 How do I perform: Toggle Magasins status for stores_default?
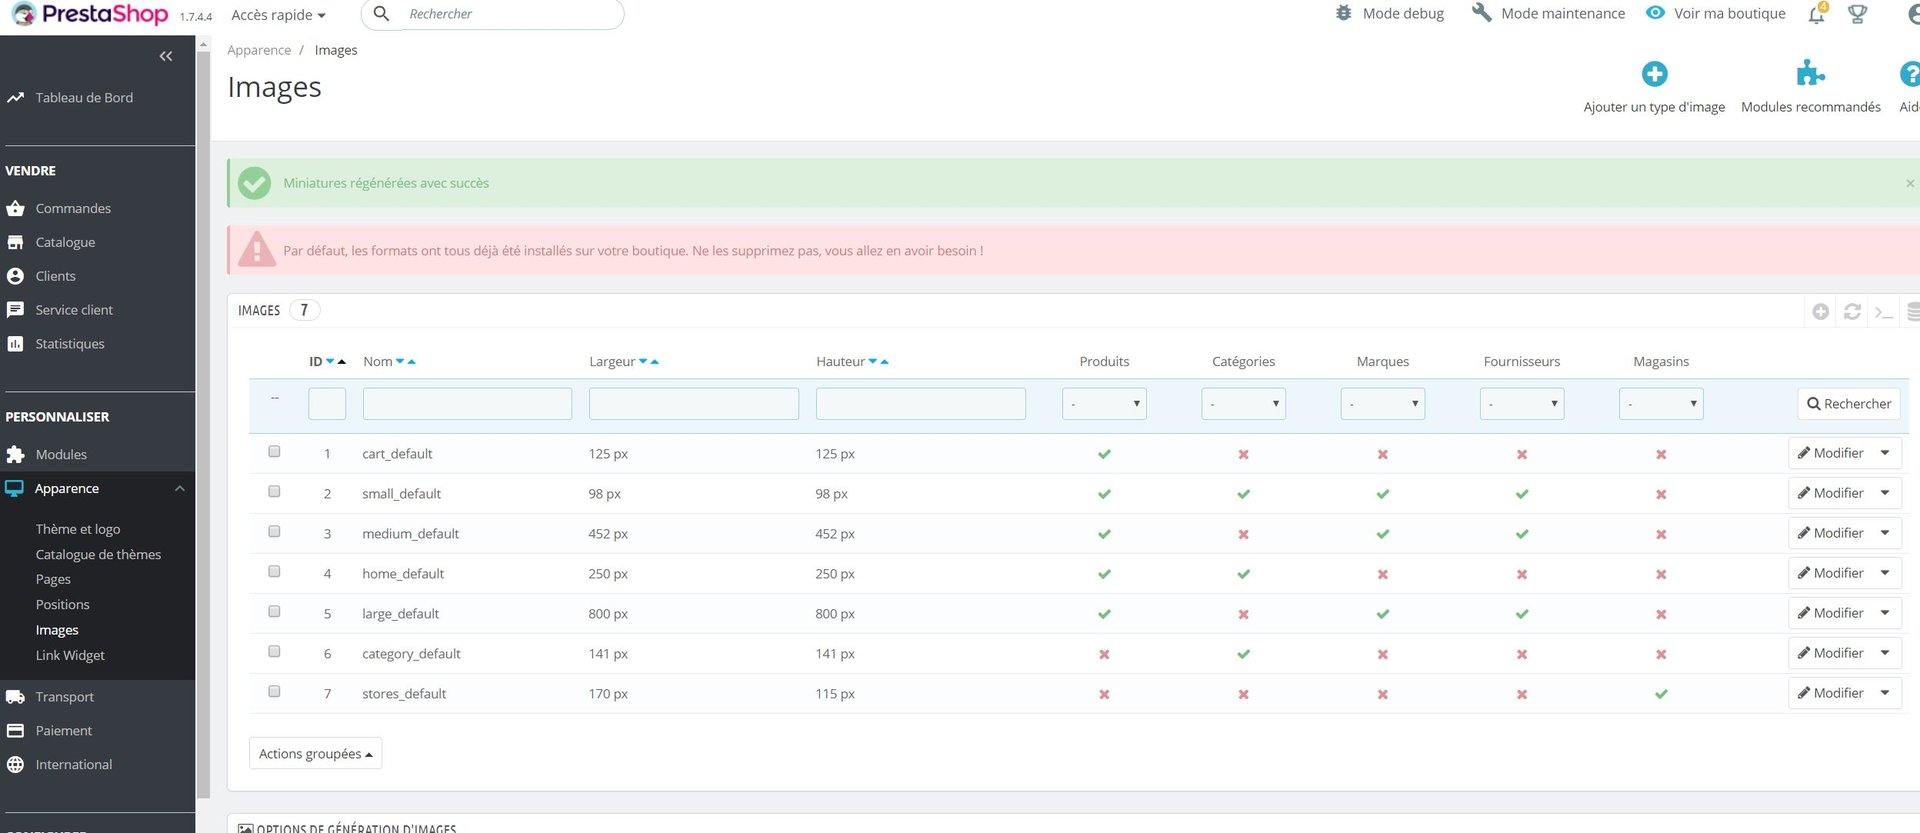(1661, 694)
